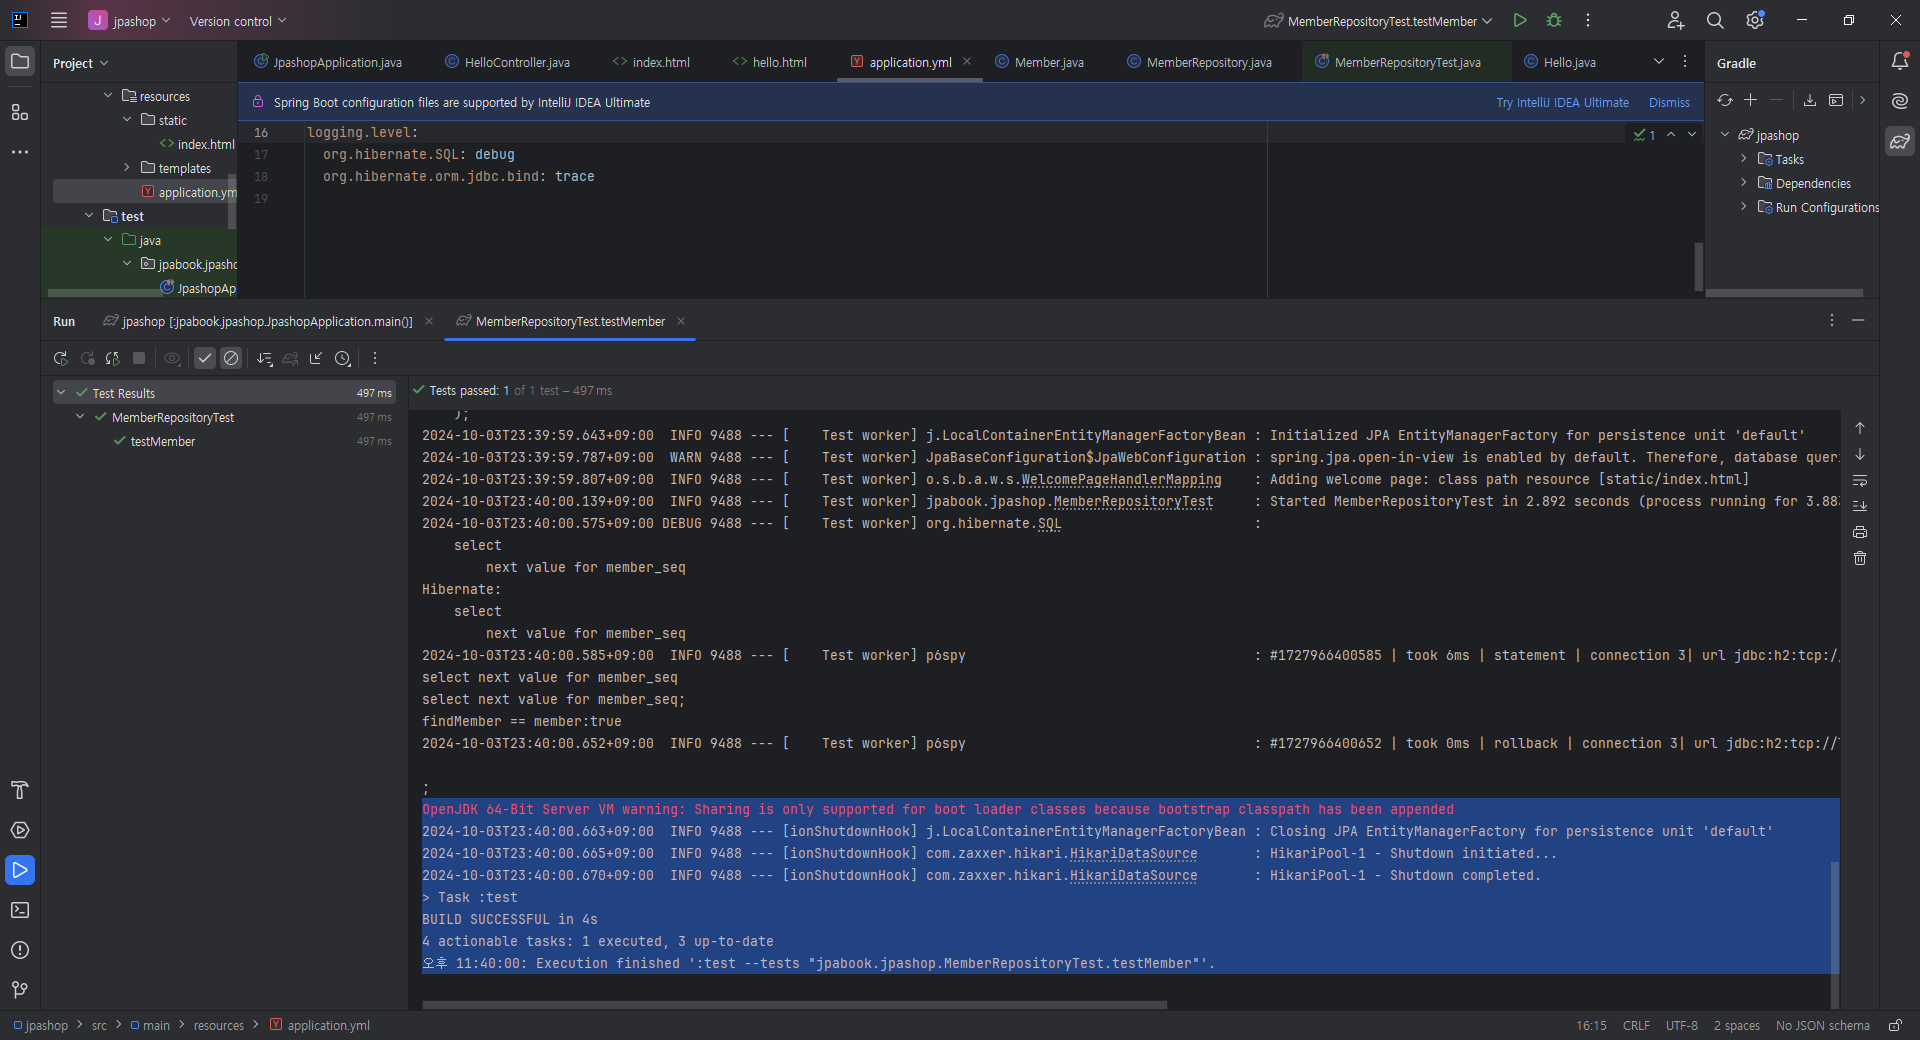Open the jpashop project dropdown
Screen dimensions: 1920x1040
point(130,21)
